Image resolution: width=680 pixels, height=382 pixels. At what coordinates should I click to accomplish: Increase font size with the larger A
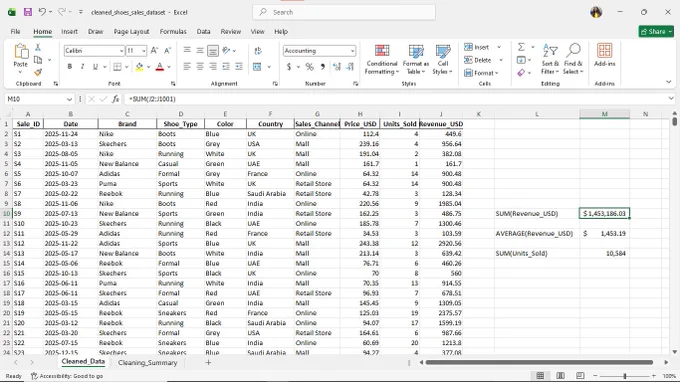tap(154, 51)
